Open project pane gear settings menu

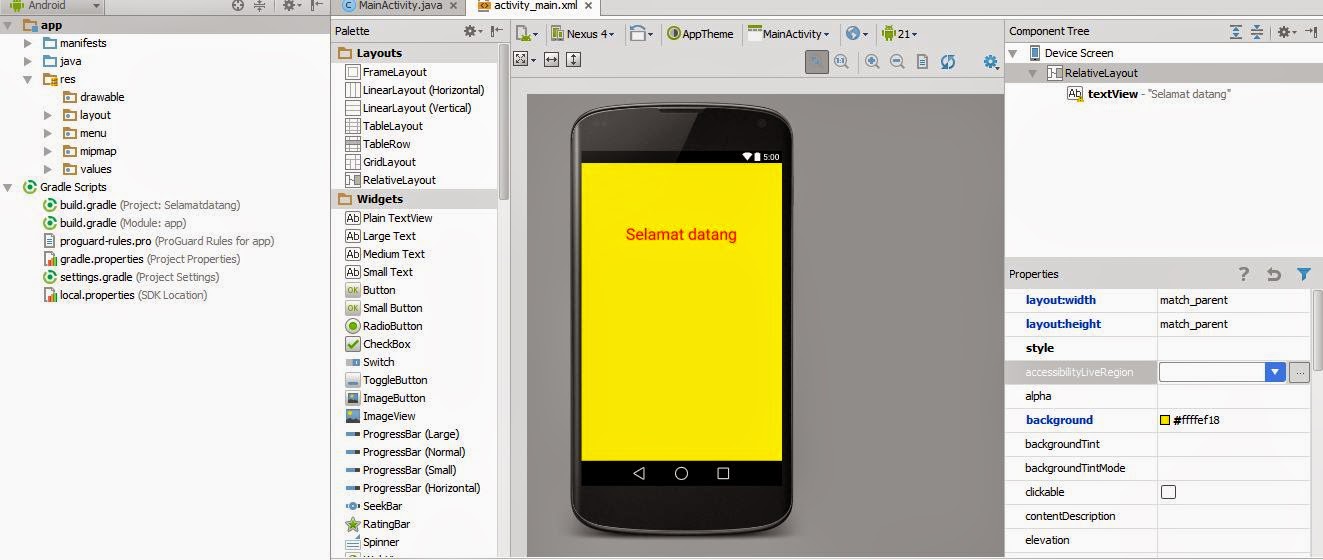[290, 6]
